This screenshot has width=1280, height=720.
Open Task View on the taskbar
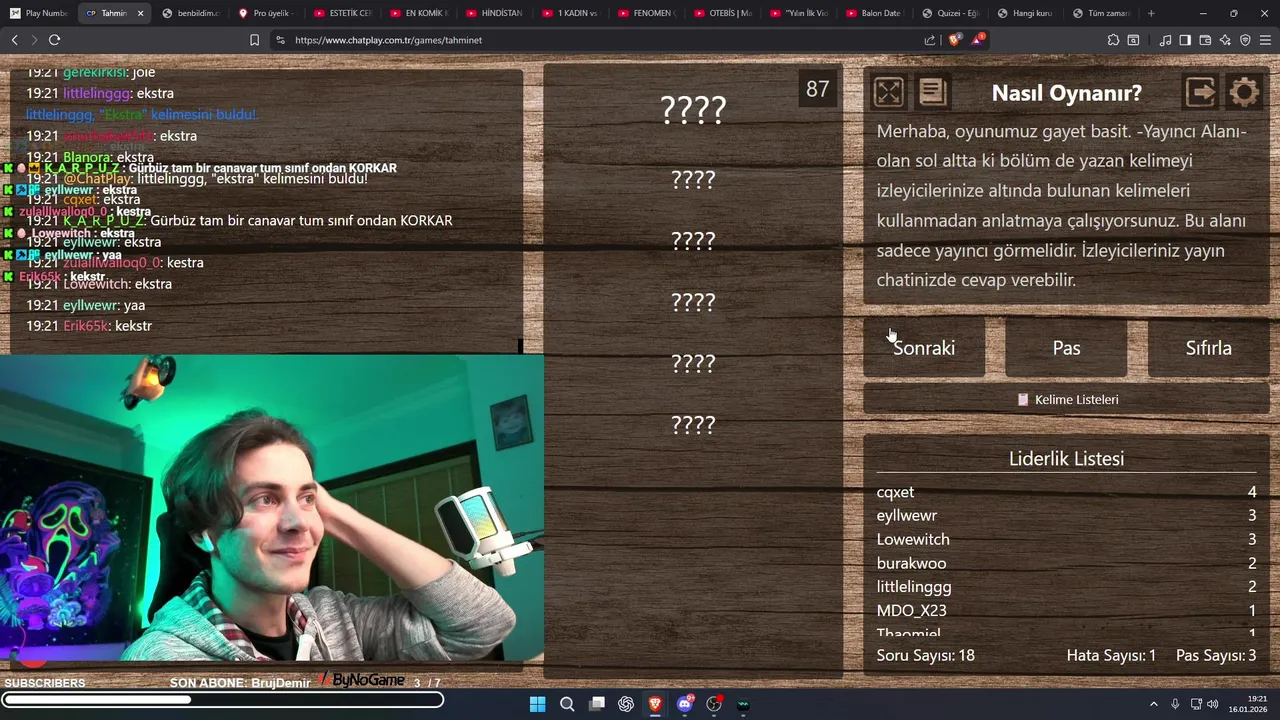(597, 704)
